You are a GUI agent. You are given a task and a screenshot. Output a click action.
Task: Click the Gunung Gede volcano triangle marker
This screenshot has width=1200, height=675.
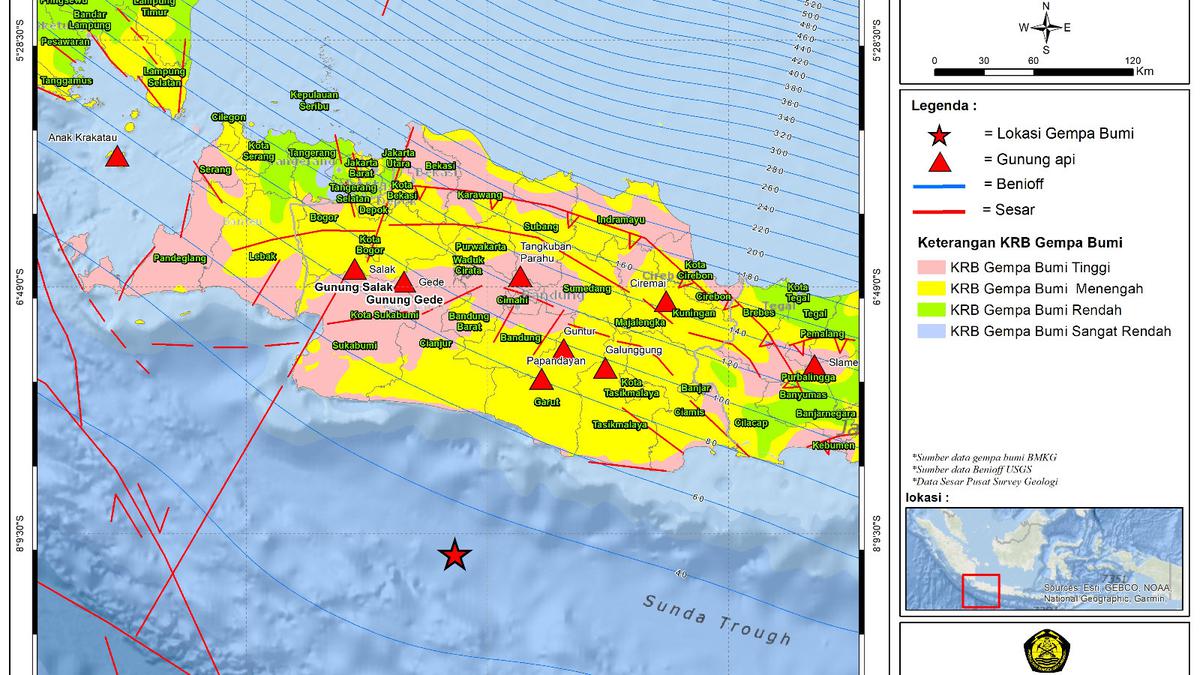click(x=404, y=281)
